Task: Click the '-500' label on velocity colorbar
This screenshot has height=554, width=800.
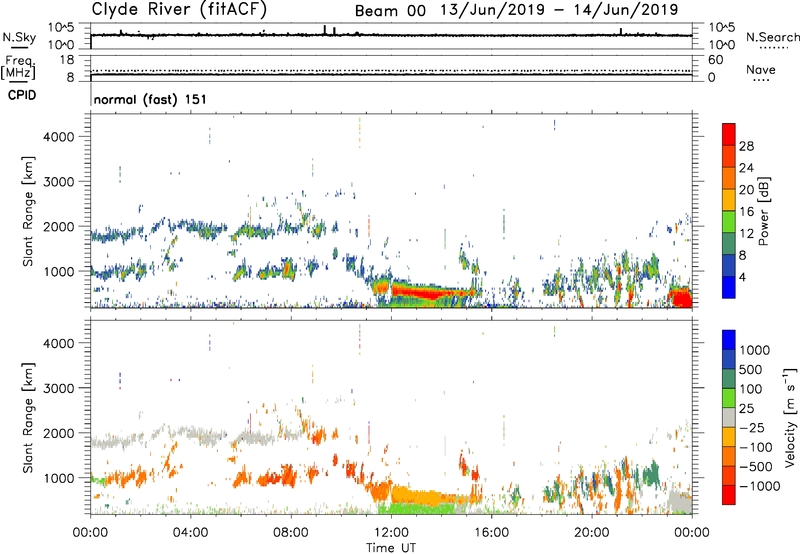Action: (x=757, y=467)
